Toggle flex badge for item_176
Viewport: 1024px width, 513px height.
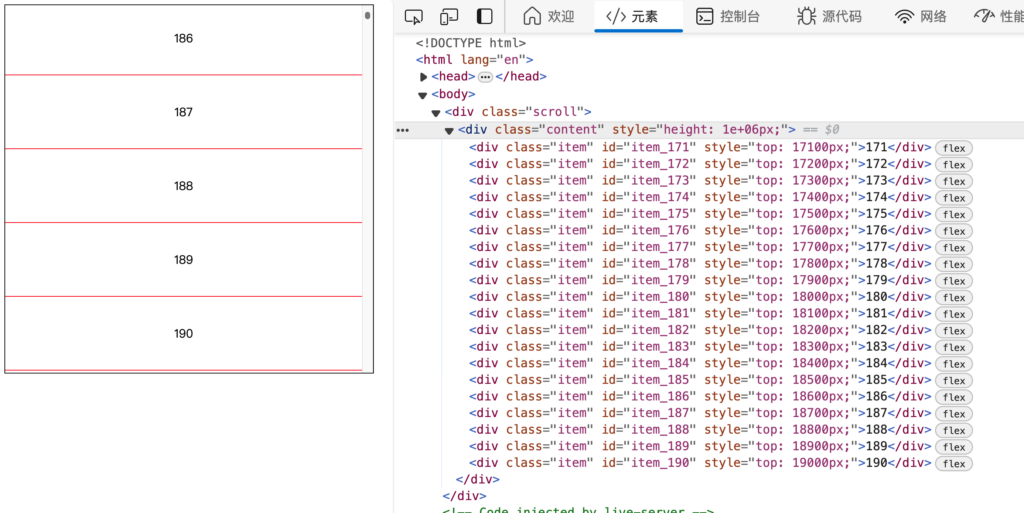point(953,231)
